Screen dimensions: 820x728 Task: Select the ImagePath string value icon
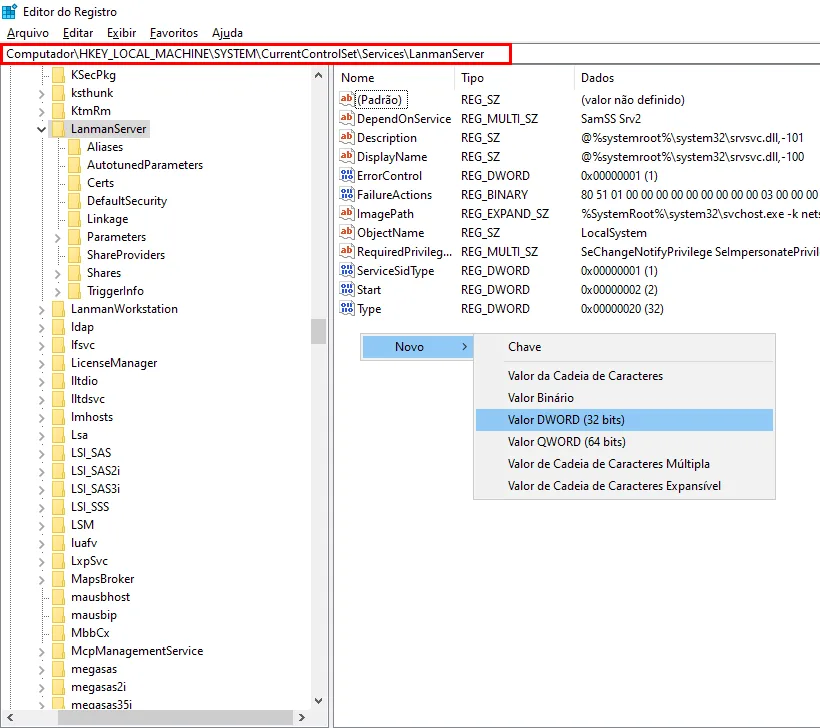coord(346,213)
